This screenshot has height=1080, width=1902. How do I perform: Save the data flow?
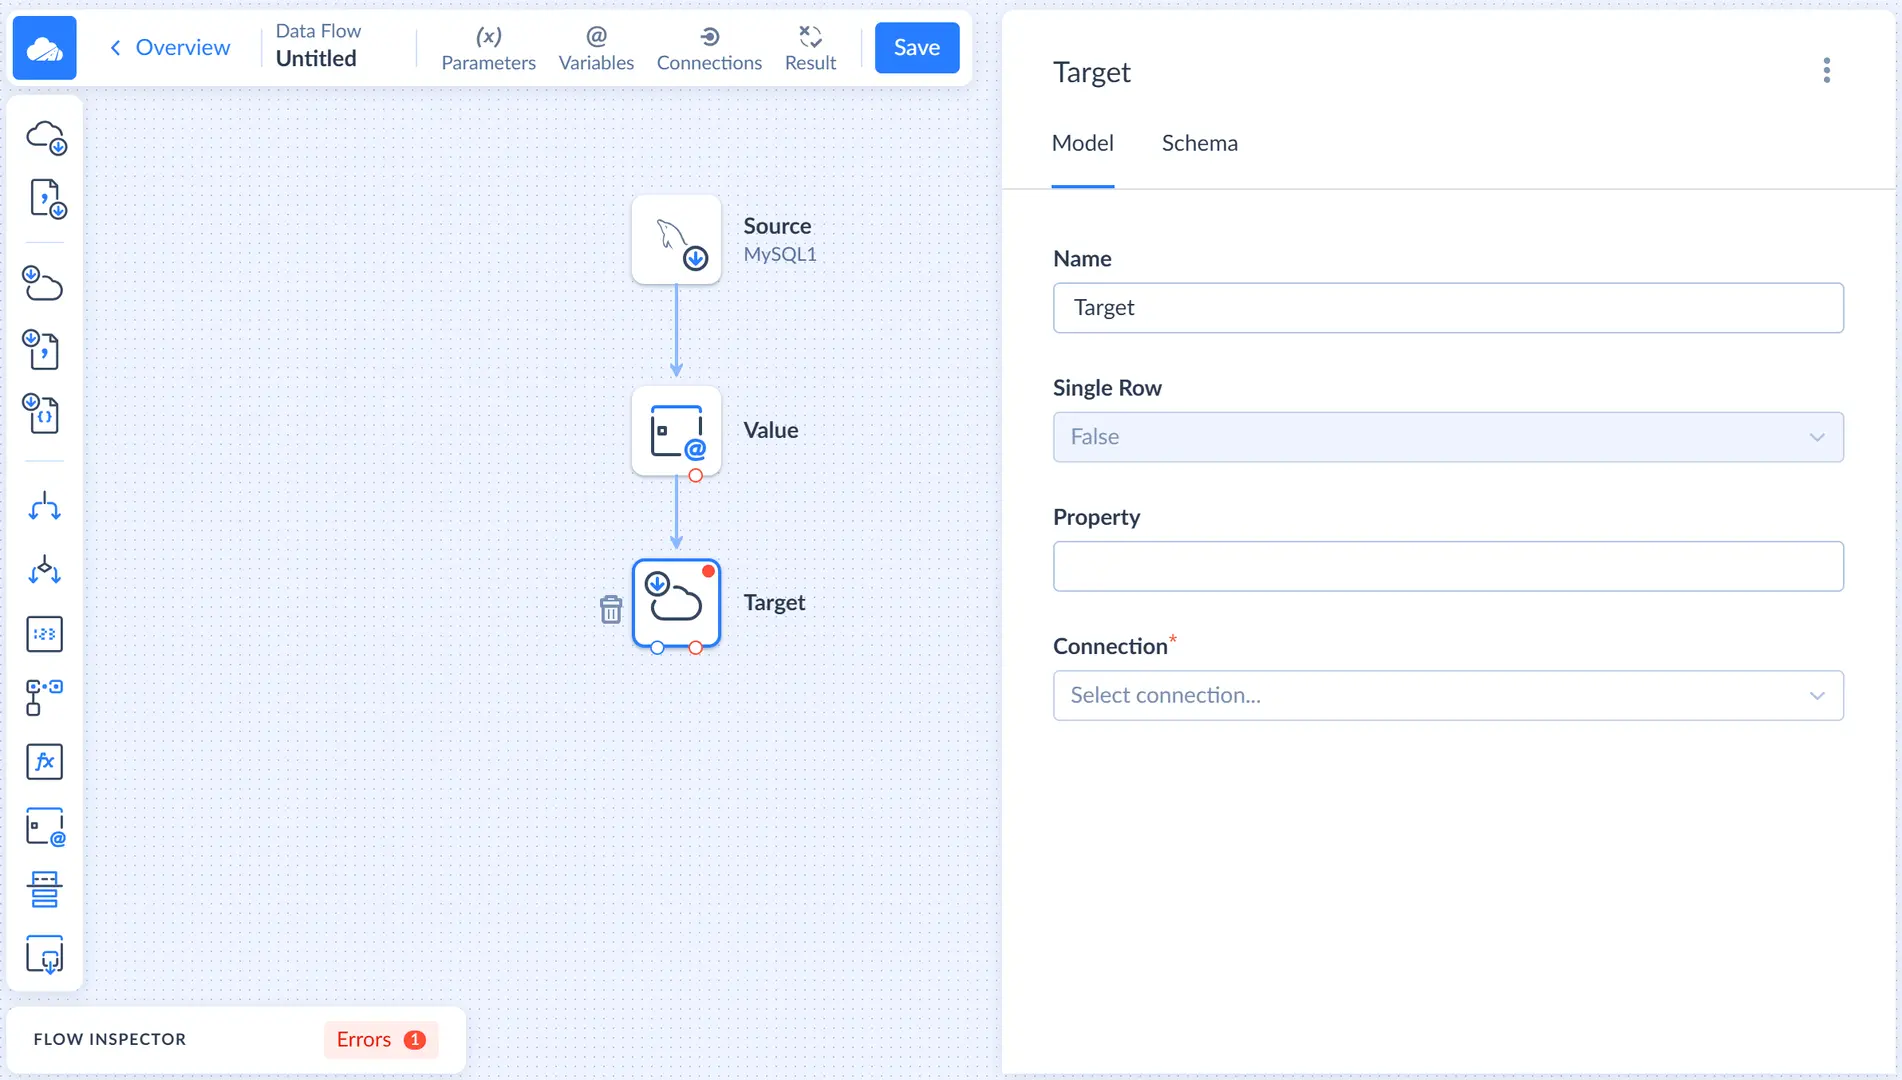click(x=917, y=48)
